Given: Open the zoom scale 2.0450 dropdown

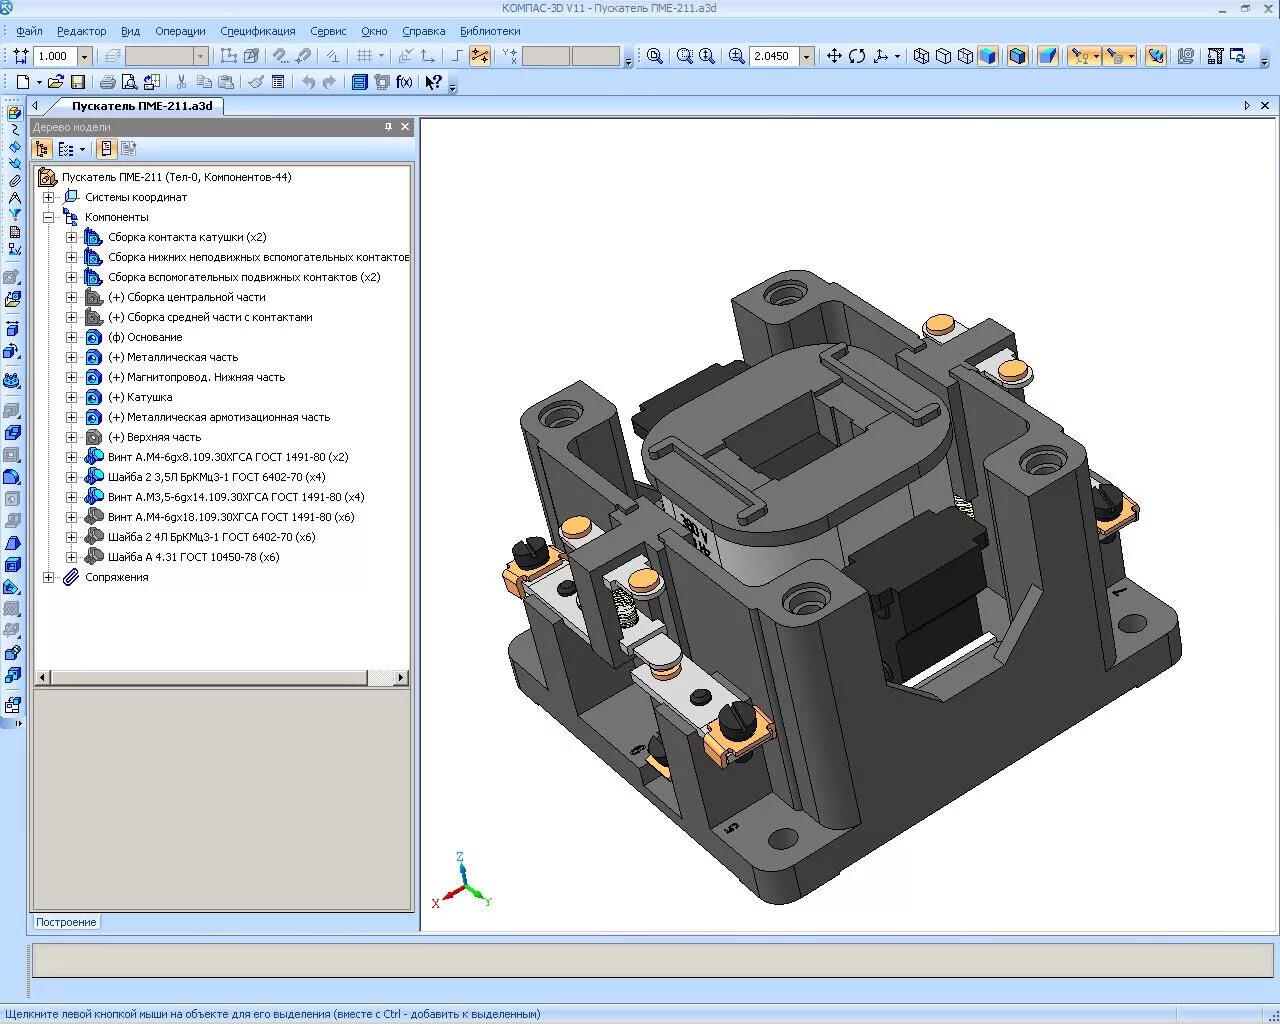Looking at the screenshot, I should [x=806, y=56].
